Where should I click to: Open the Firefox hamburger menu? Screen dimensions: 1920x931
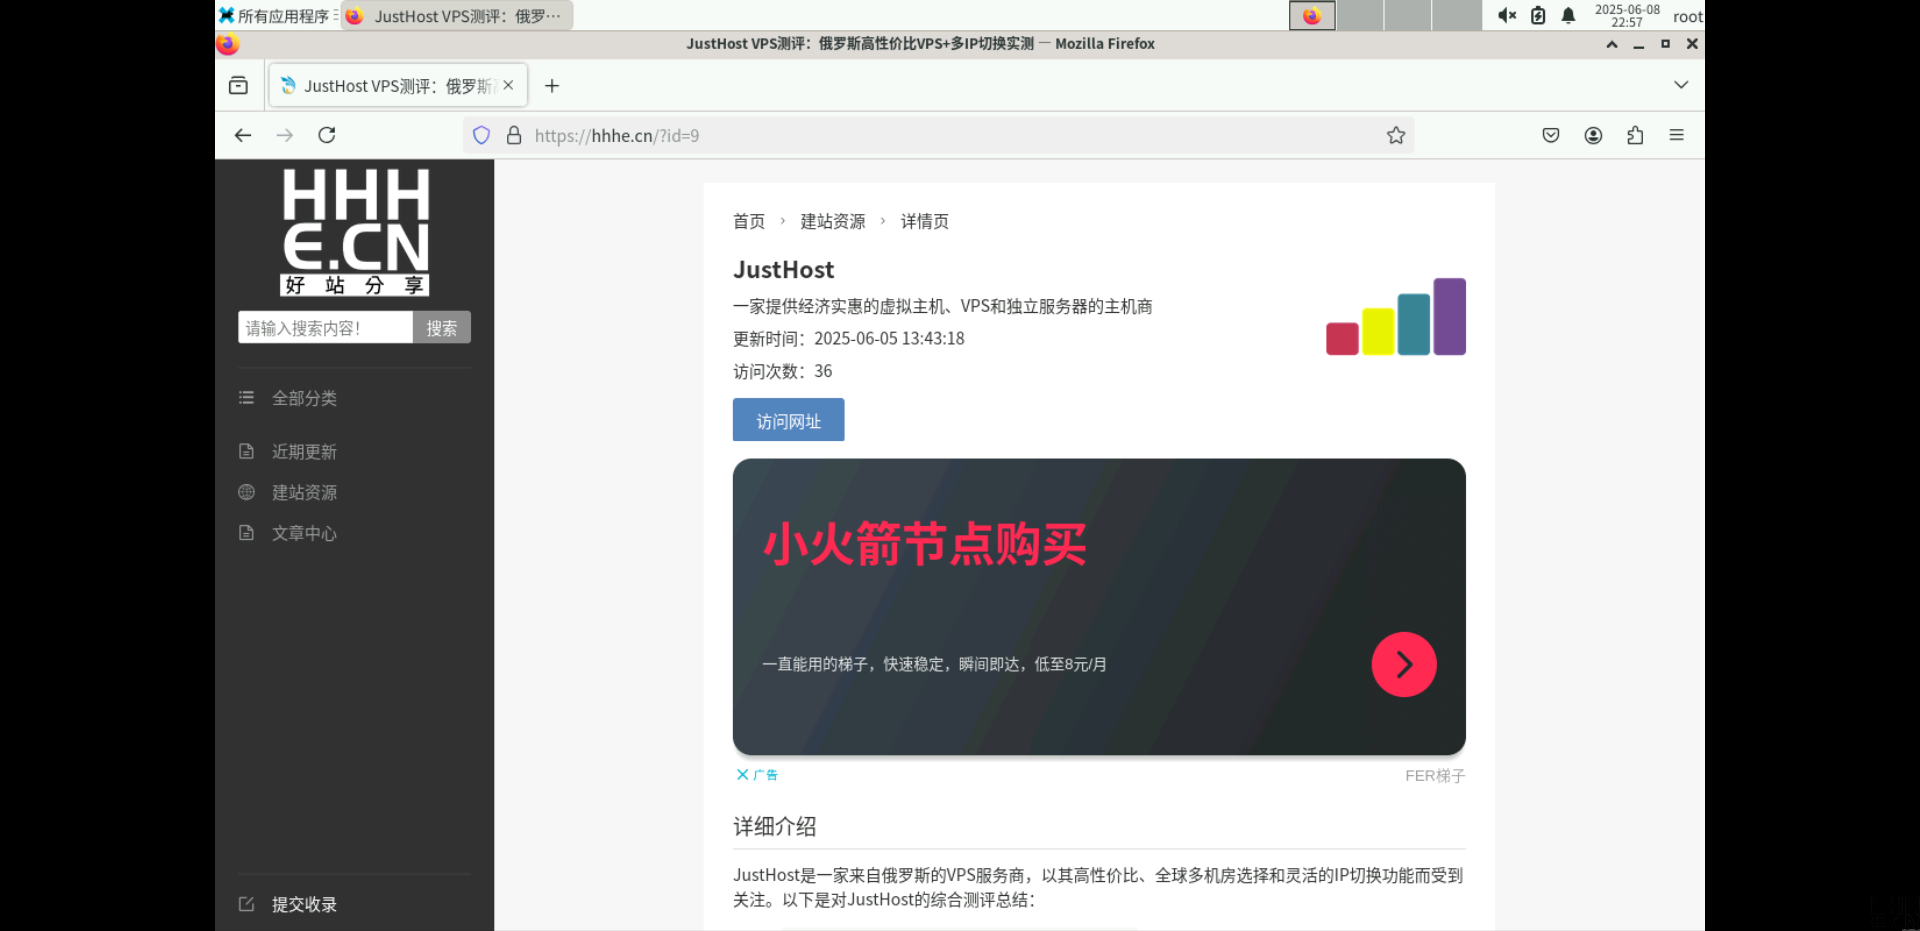[x=1677, y=135]
